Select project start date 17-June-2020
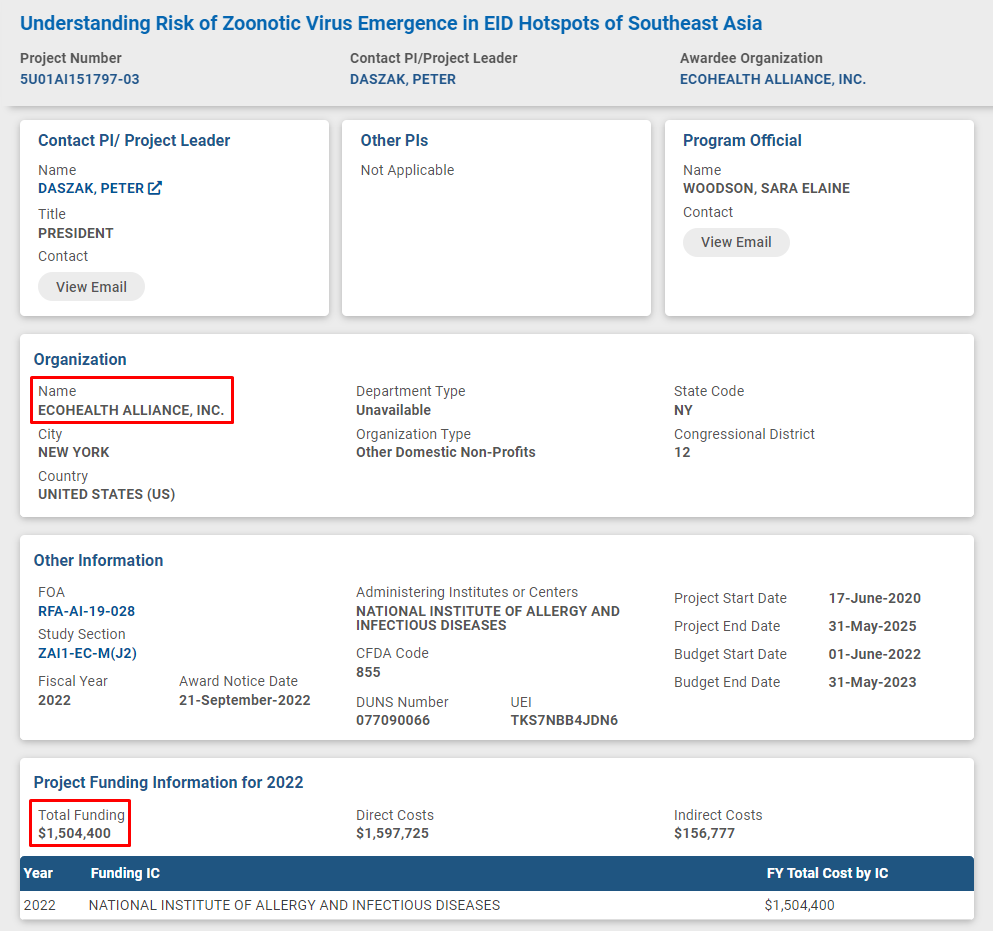Screen dimensions: 993x931 click(x=875, y=598)
